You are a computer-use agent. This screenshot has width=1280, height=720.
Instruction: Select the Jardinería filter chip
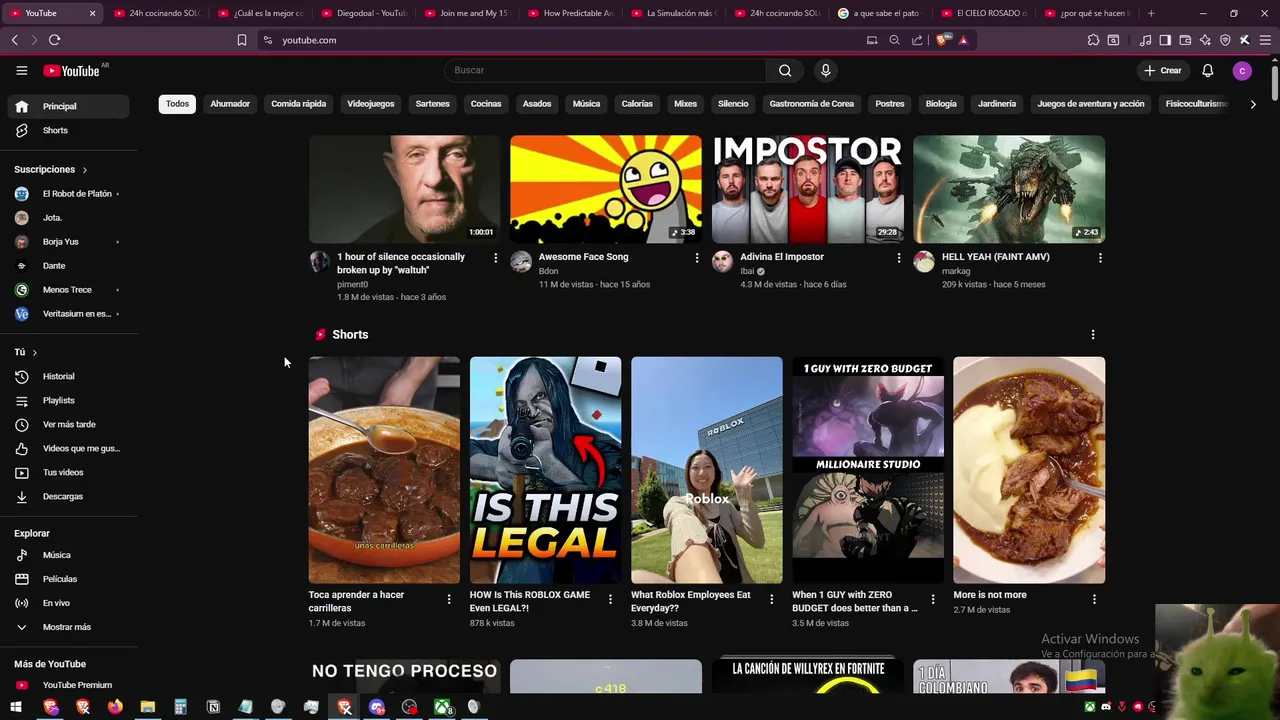pyautogui.click(x=997, y=104)
